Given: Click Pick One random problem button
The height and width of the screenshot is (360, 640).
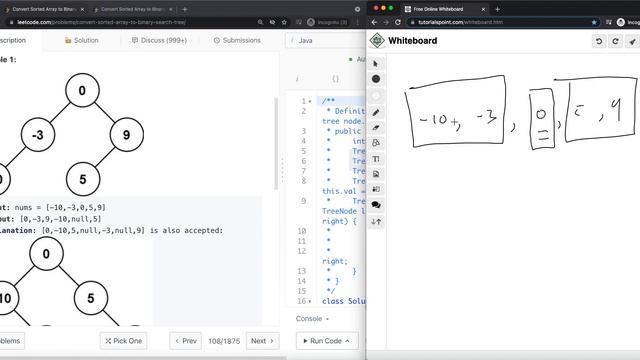Looking at the screenshot, I should tap(123, 341).
